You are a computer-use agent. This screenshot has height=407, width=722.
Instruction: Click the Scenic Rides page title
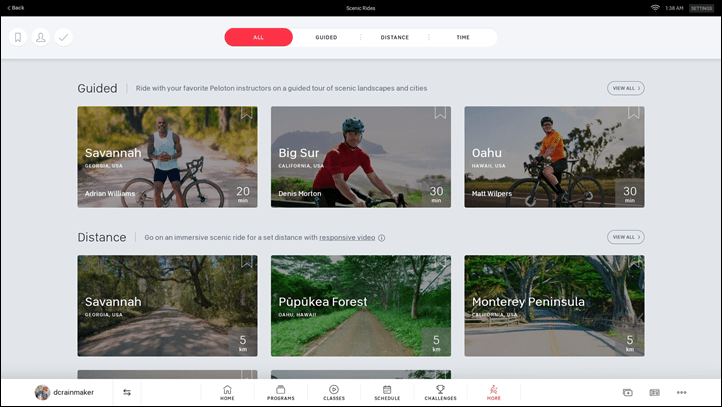[x=361, y=8]
